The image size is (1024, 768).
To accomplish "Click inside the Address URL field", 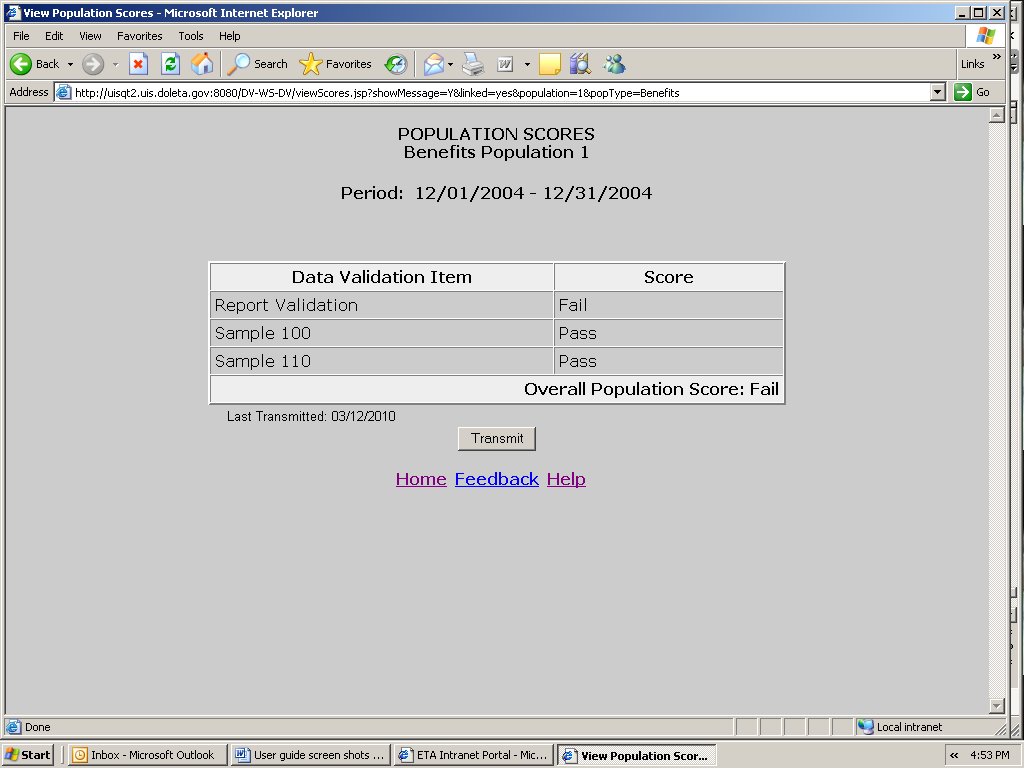I will 500,92.
